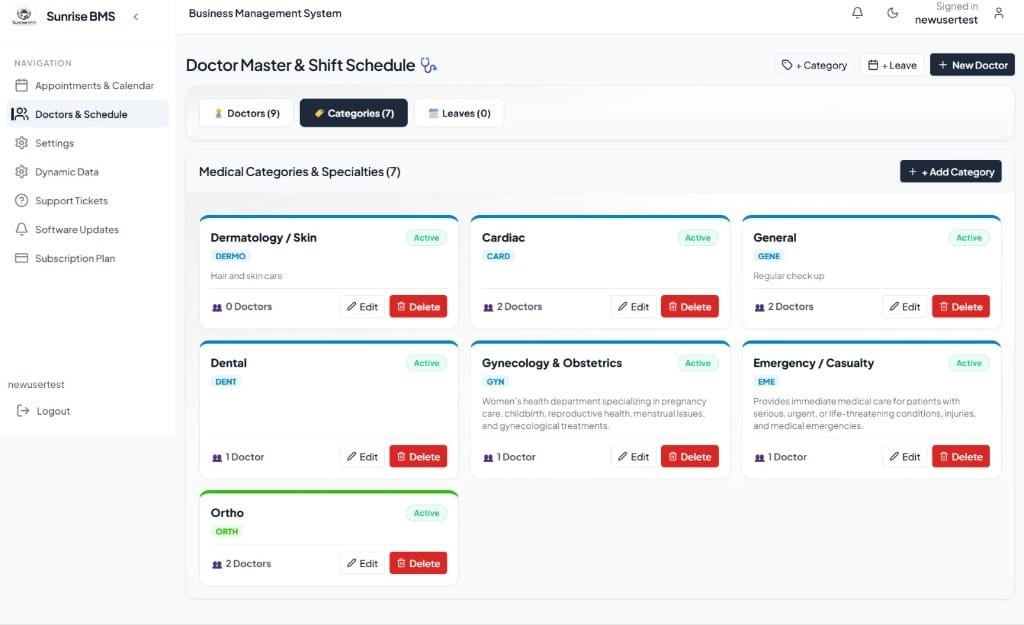Click the stethoscope icon beside the page title

[428, 65]
